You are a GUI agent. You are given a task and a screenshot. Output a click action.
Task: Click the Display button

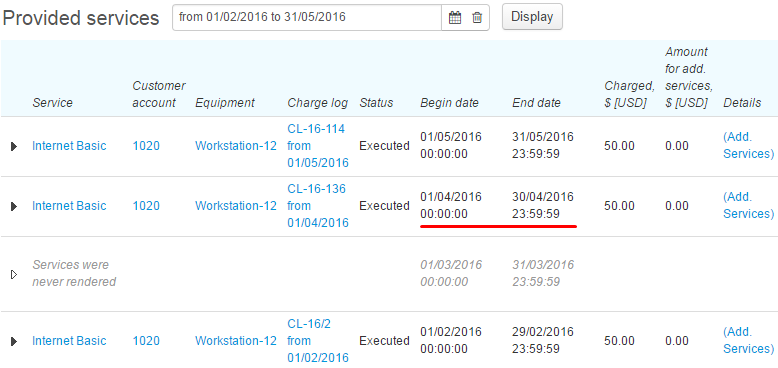(x=532, y=17)
